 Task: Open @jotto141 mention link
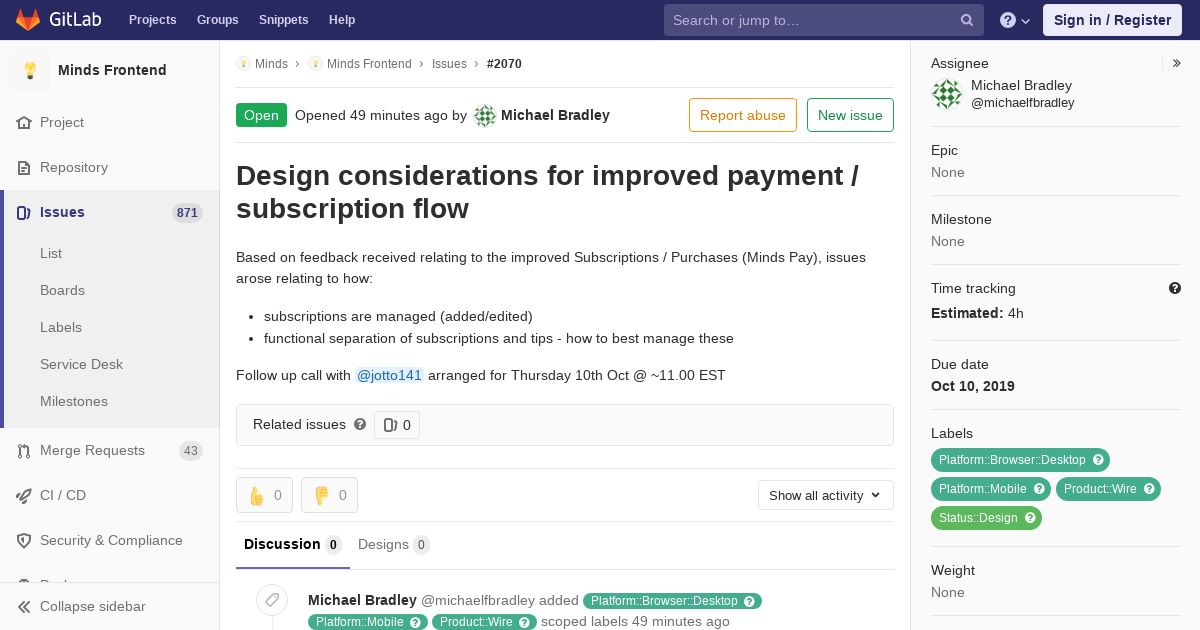[390, 375]
